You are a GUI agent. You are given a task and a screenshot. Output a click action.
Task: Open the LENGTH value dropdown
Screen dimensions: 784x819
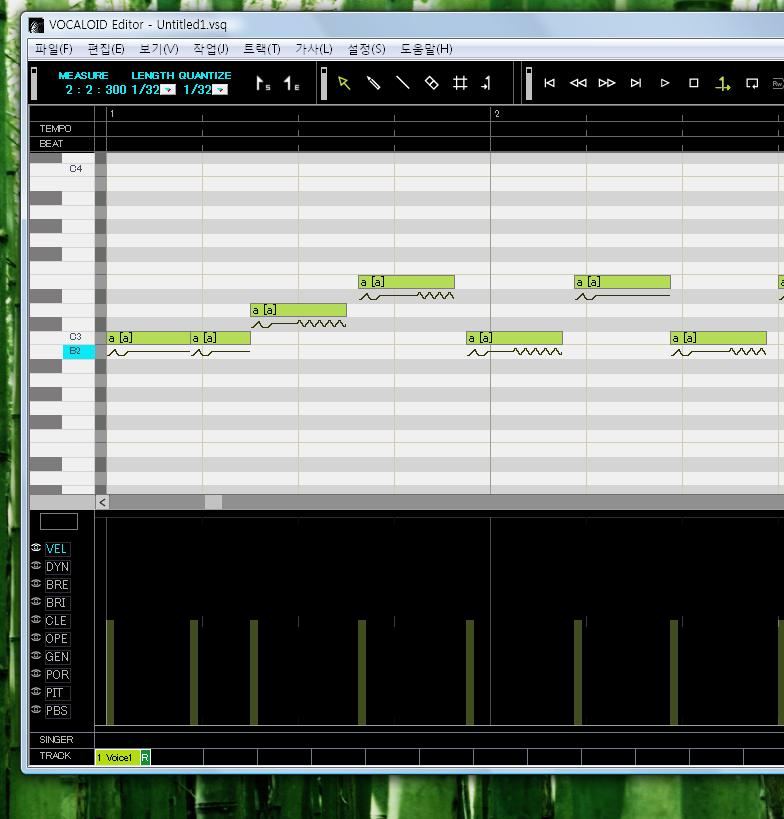tap(168, 90)
